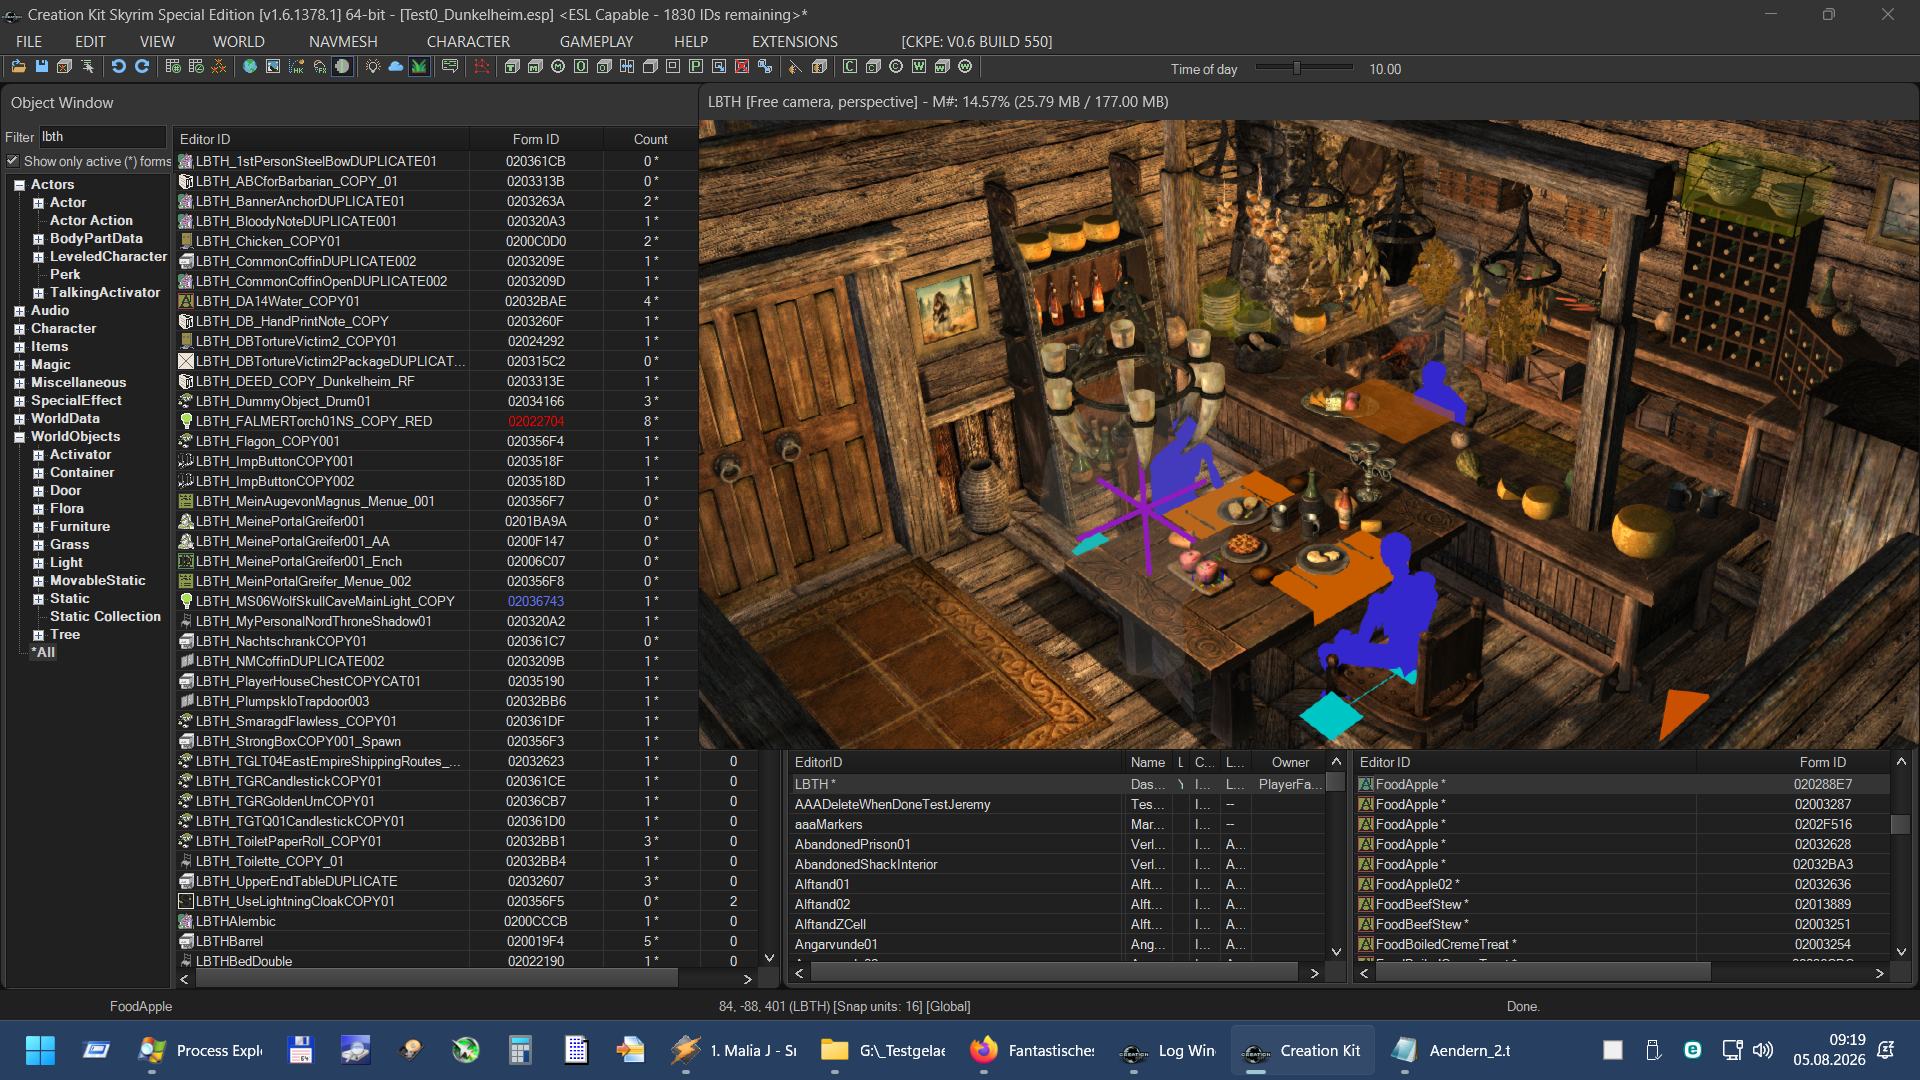Click the globe world-space toolbar icon
The height and width of the screenshot is (1080, 1920).
click(250, 67)
